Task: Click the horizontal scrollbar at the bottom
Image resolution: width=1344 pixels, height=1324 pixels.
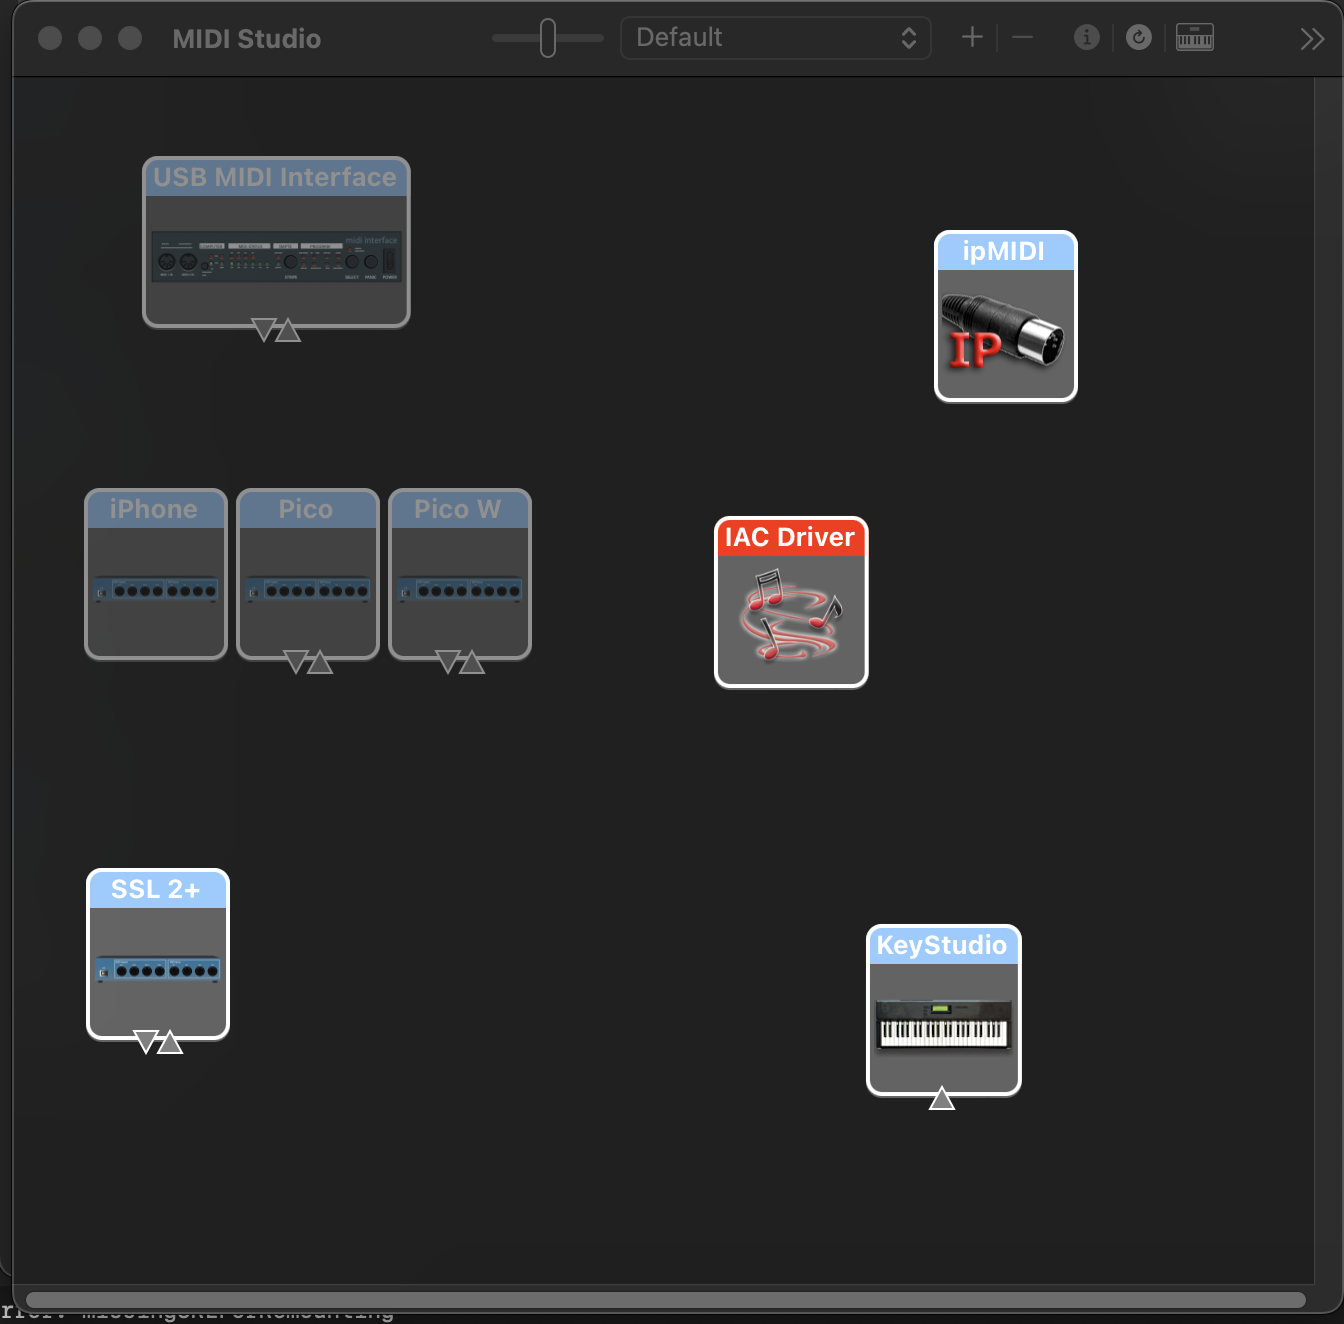Action: click(x=666, y=1300)
